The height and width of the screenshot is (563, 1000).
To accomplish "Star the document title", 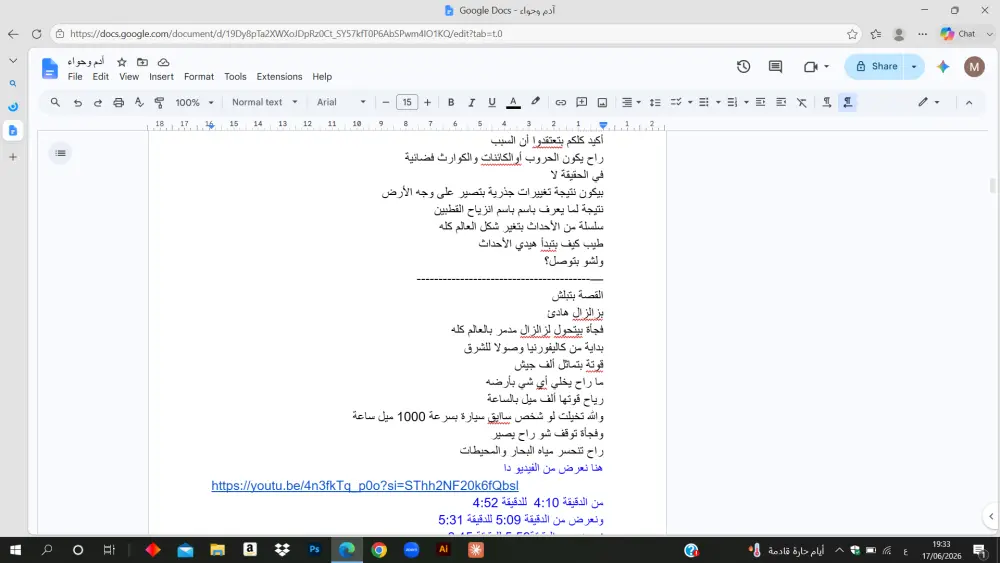I will point(122,62).
